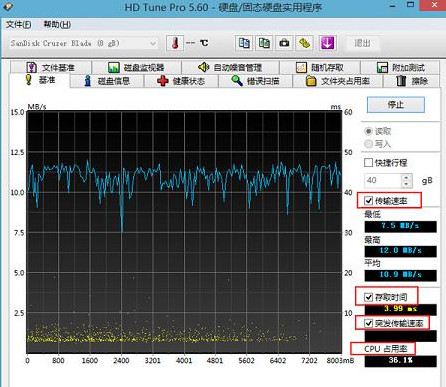Click the copy text to clipboard icon

(244, 43)
